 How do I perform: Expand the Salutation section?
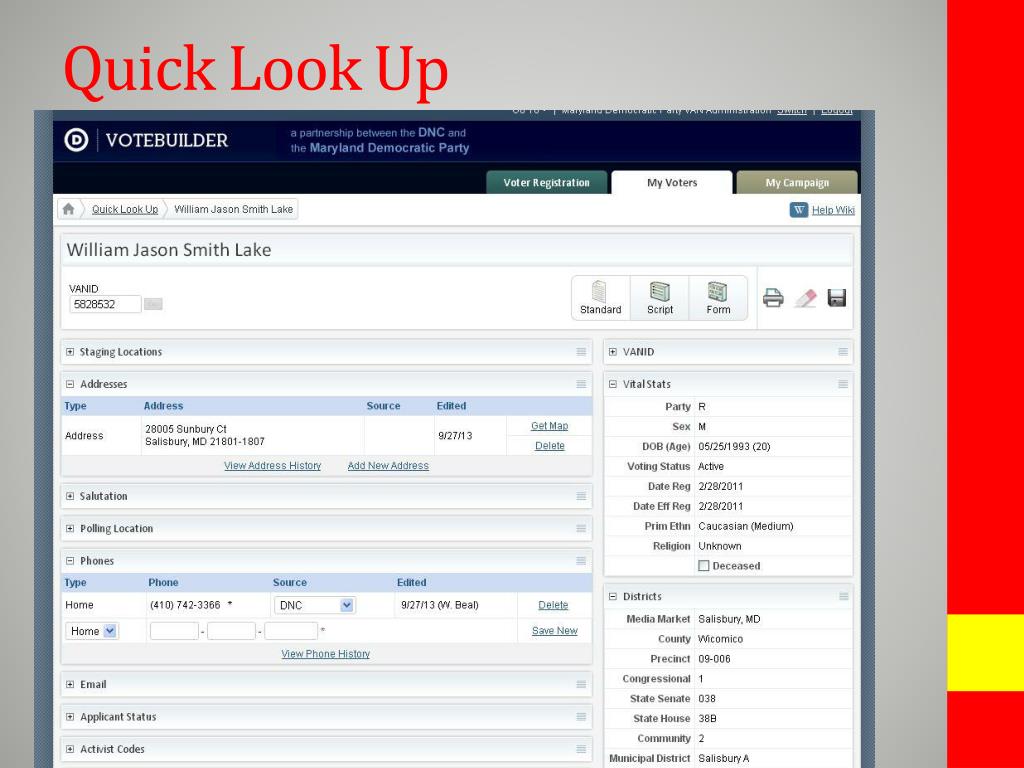70,496
